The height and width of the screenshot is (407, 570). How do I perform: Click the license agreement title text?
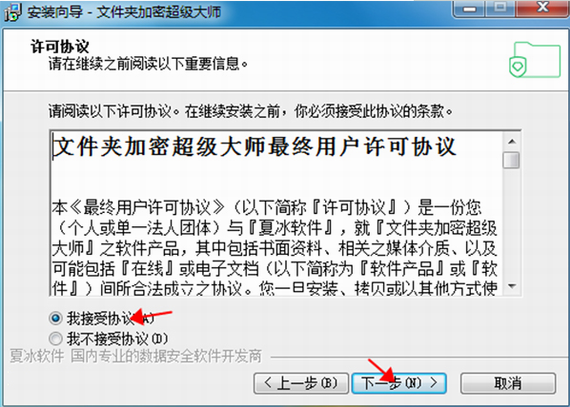254,147
